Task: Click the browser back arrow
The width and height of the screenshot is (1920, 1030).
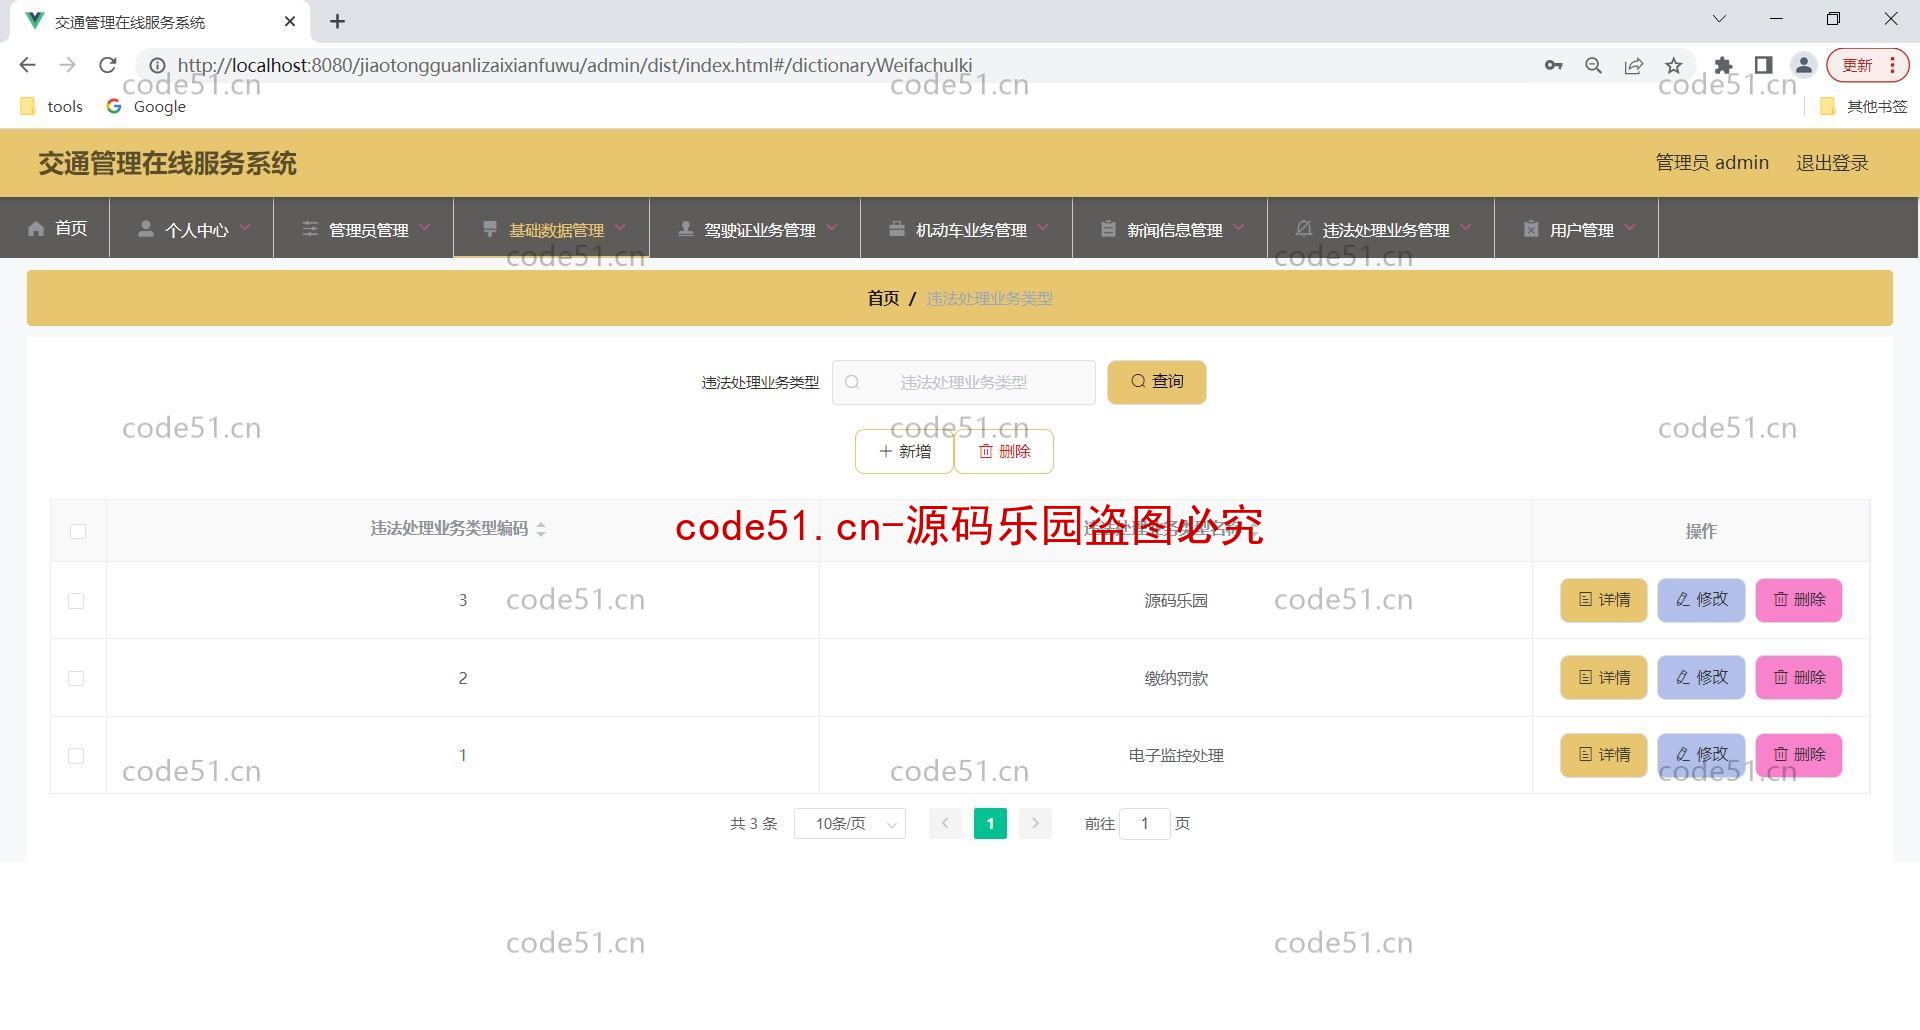Action: click(27, 65)
